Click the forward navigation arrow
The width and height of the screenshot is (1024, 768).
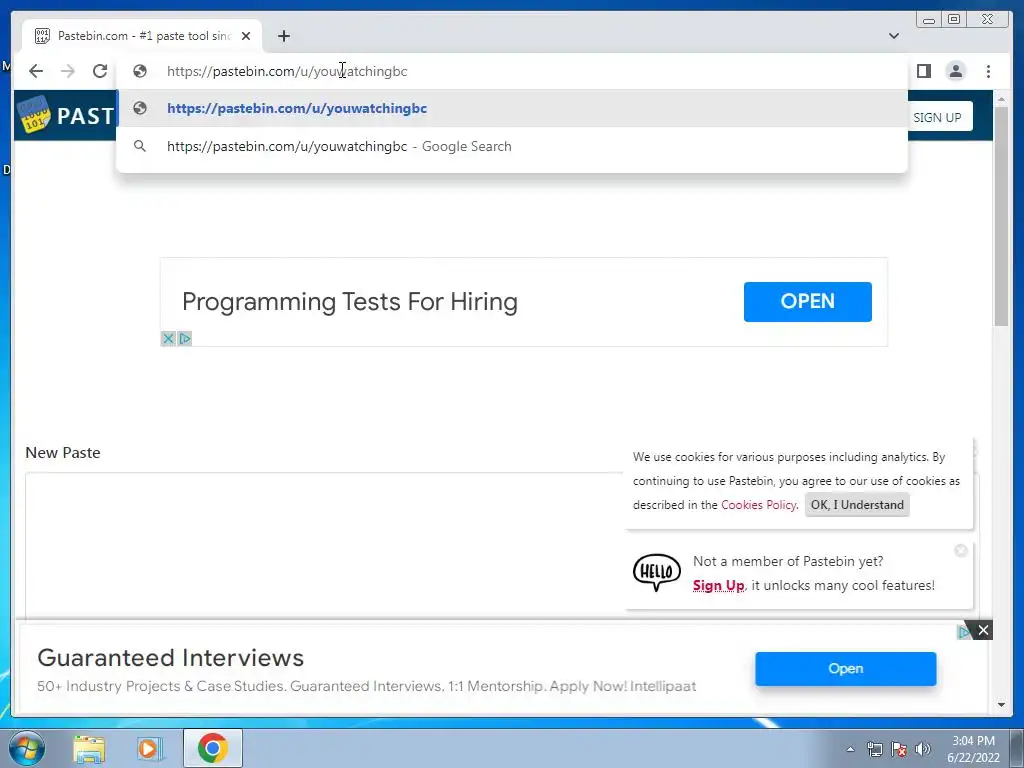pyautogui.click(x=68, y=71)
